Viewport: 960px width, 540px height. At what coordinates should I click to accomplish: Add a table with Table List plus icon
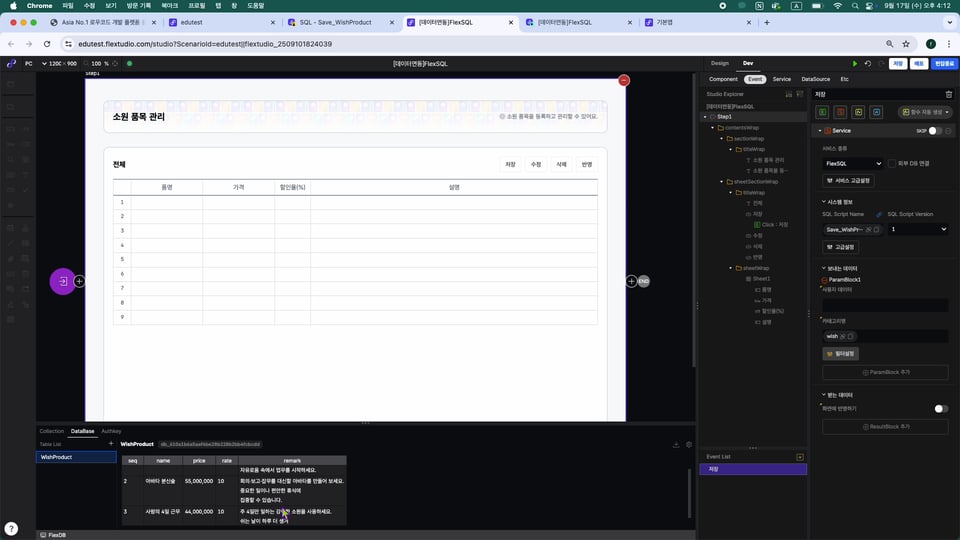111,444
